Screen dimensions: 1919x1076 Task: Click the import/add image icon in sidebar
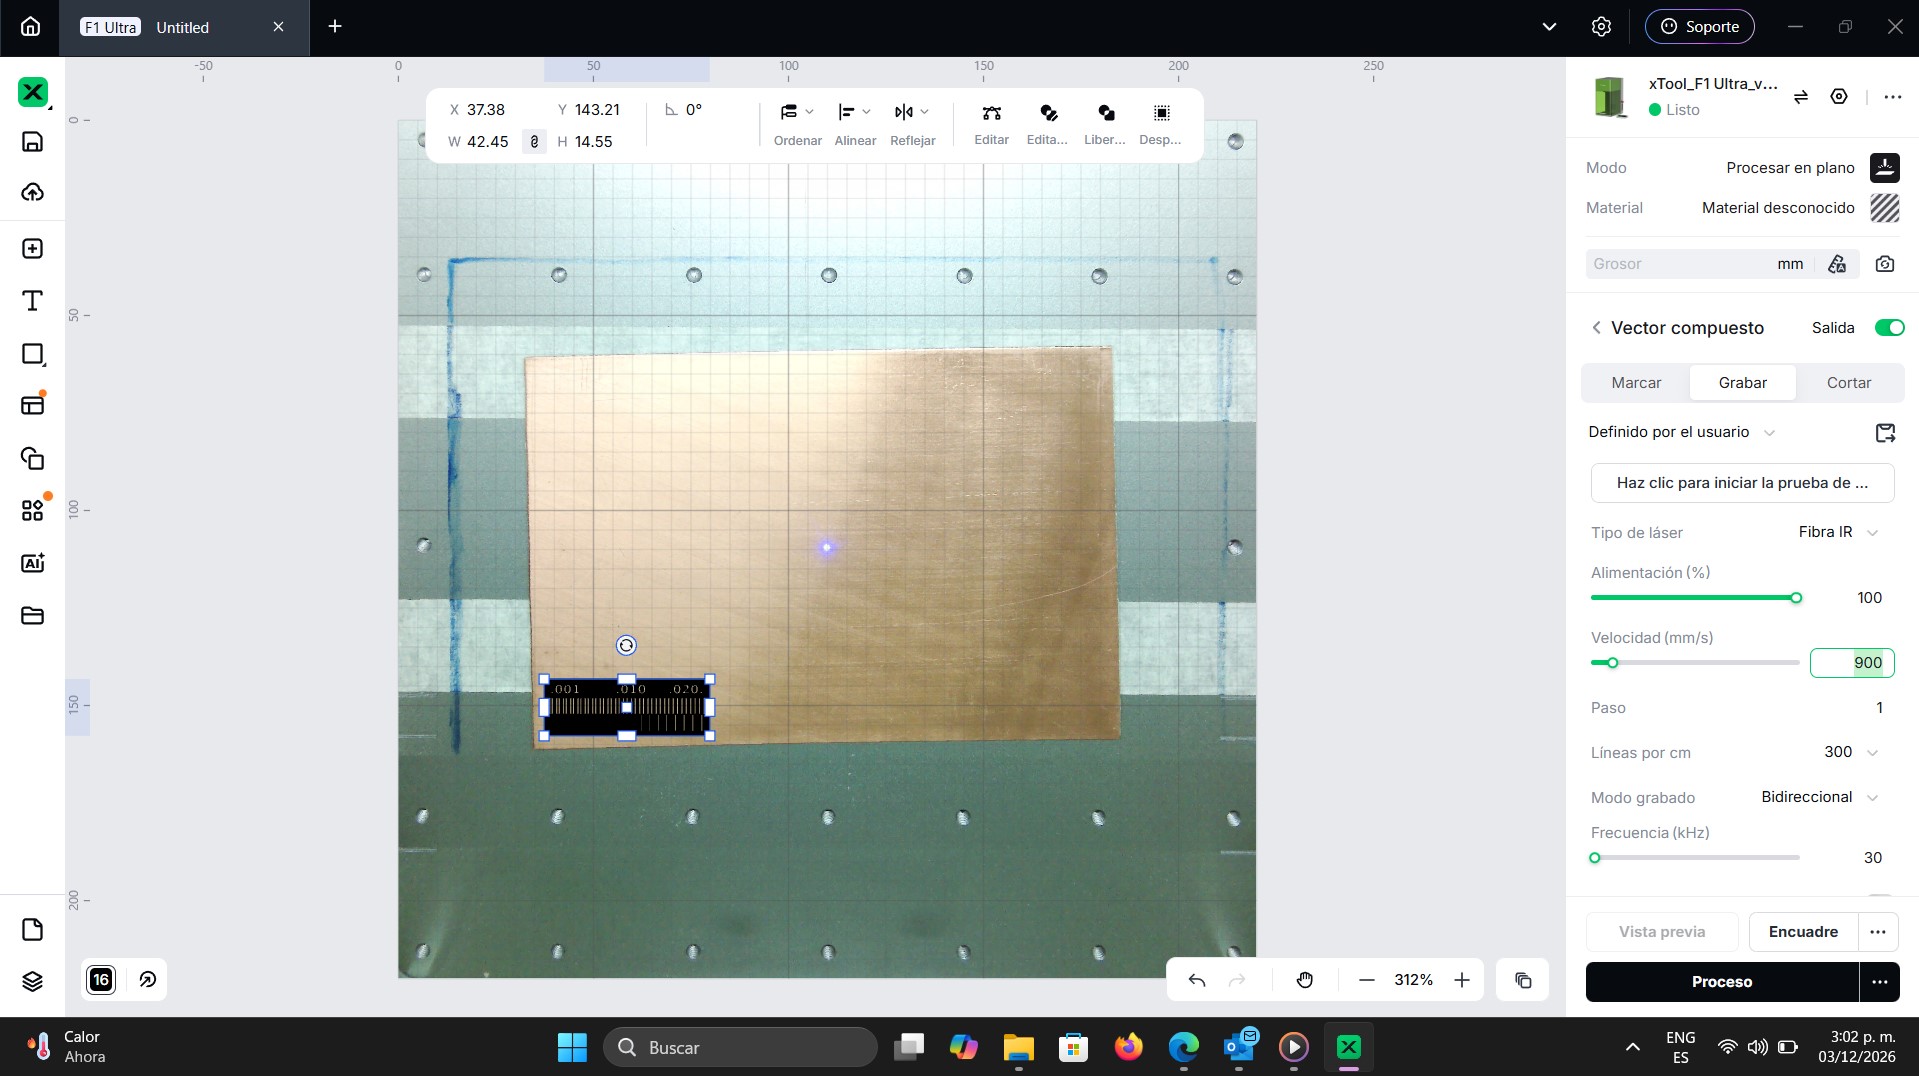point(32,249)
